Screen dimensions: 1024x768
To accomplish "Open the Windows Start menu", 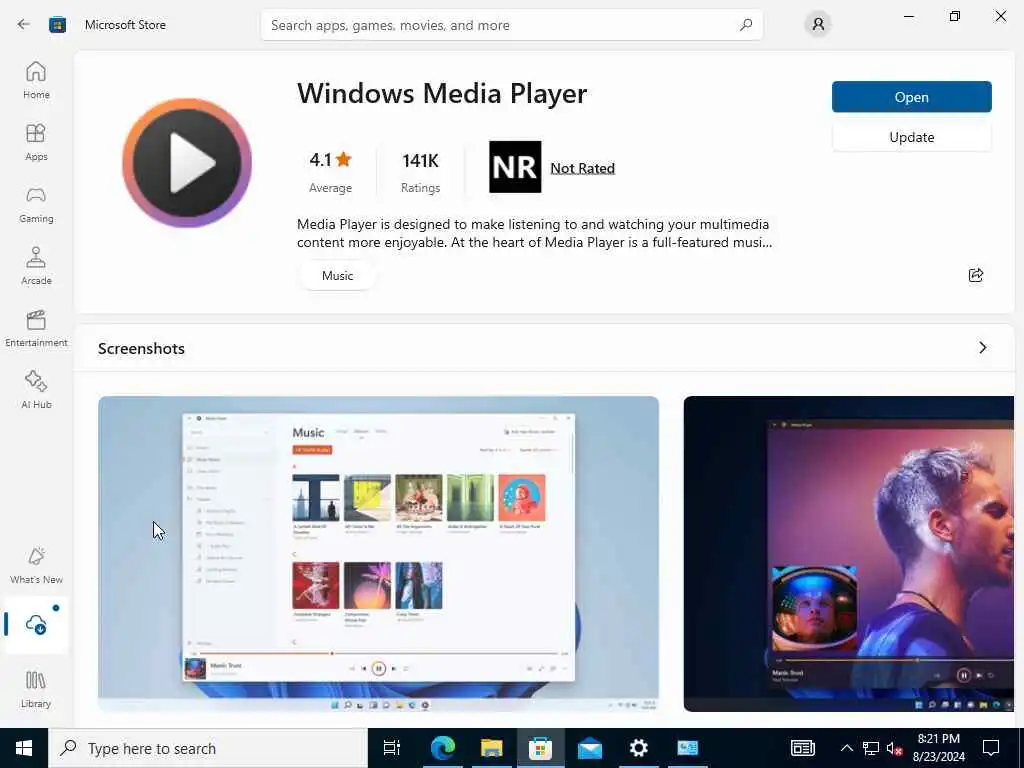I will click(x=24, y=748).
